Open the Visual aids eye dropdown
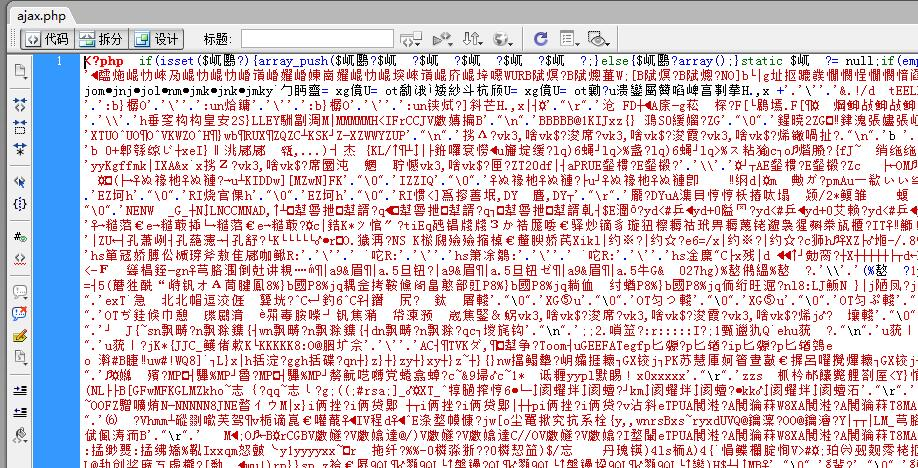 point(598,39)
